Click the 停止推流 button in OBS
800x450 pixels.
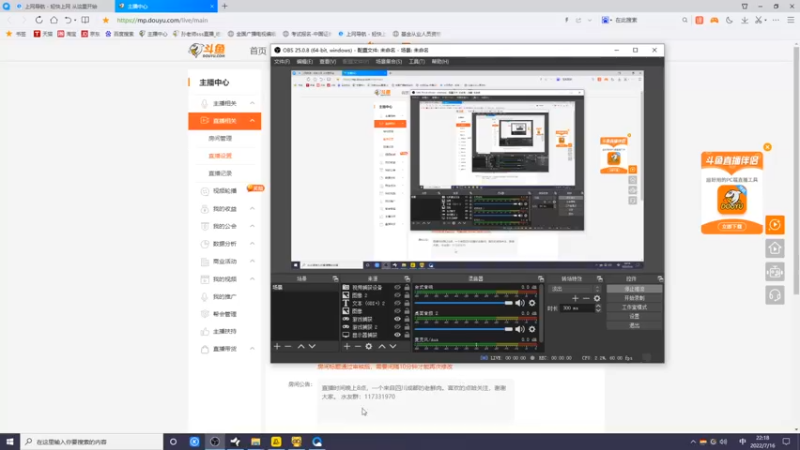coord(634,289)
